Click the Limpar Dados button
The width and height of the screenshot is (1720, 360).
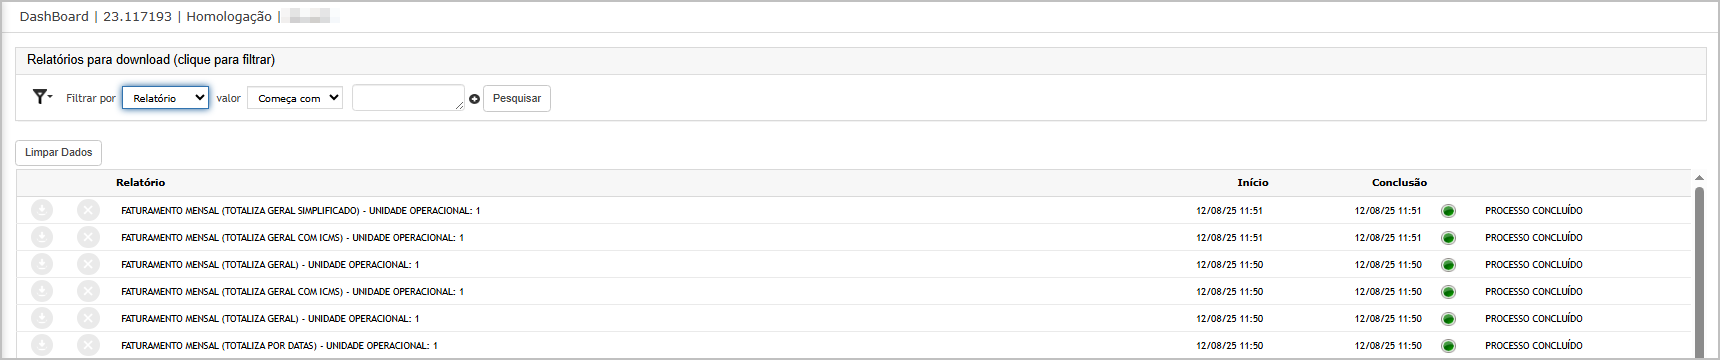click(x=59, y=152)
